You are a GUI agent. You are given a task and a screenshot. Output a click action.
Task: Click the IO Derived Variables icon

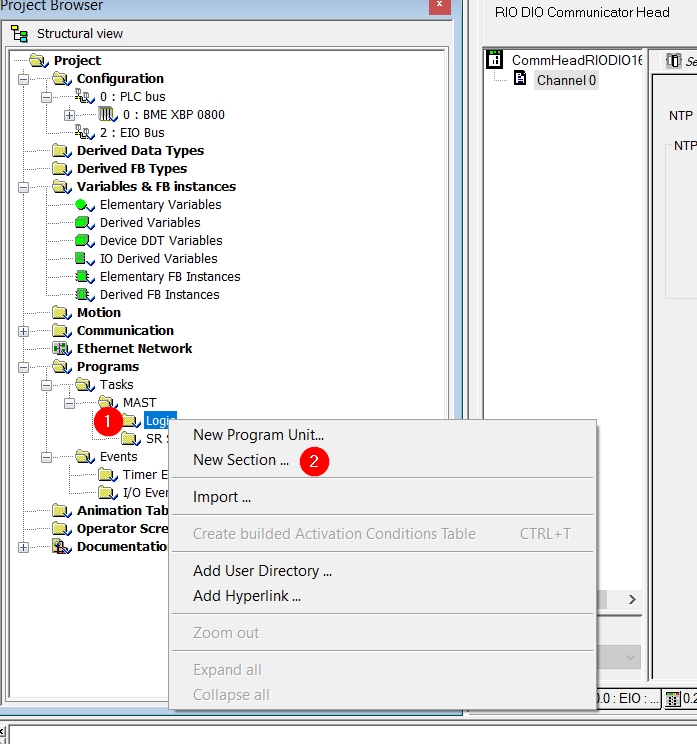[x=85, y=259]
